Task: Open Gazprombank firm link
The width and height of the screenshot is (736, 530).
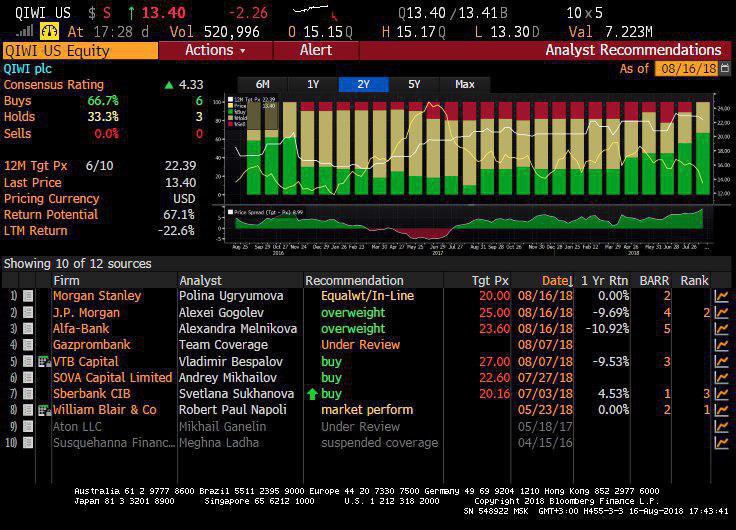Action: click(x=92, y=345)
